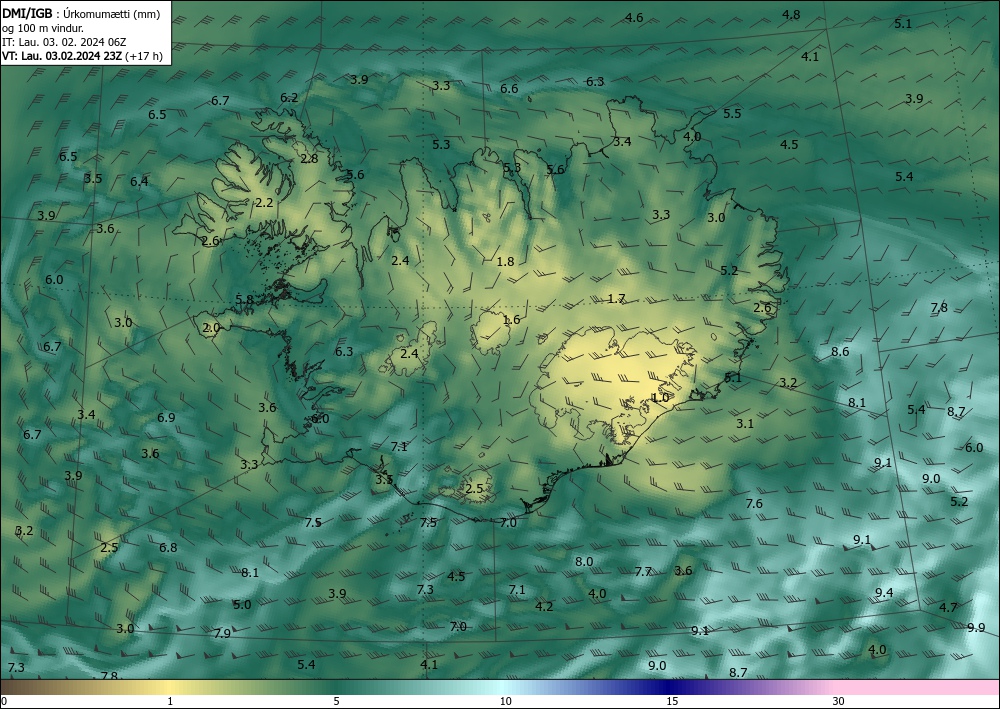Click the 3.1 value on the map
Viewport: 1000px width, 709px height.
pos(745,423)
